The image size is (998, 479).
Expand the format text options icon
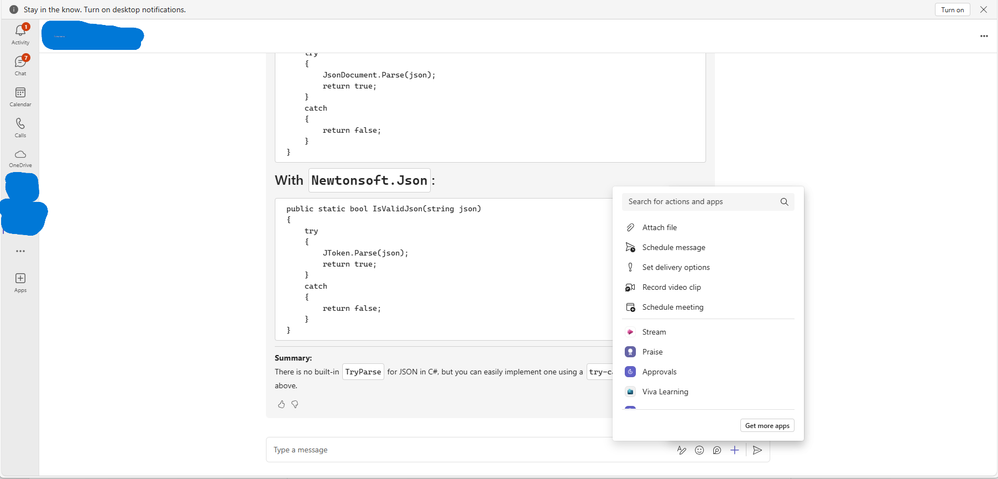coord(682,450)
